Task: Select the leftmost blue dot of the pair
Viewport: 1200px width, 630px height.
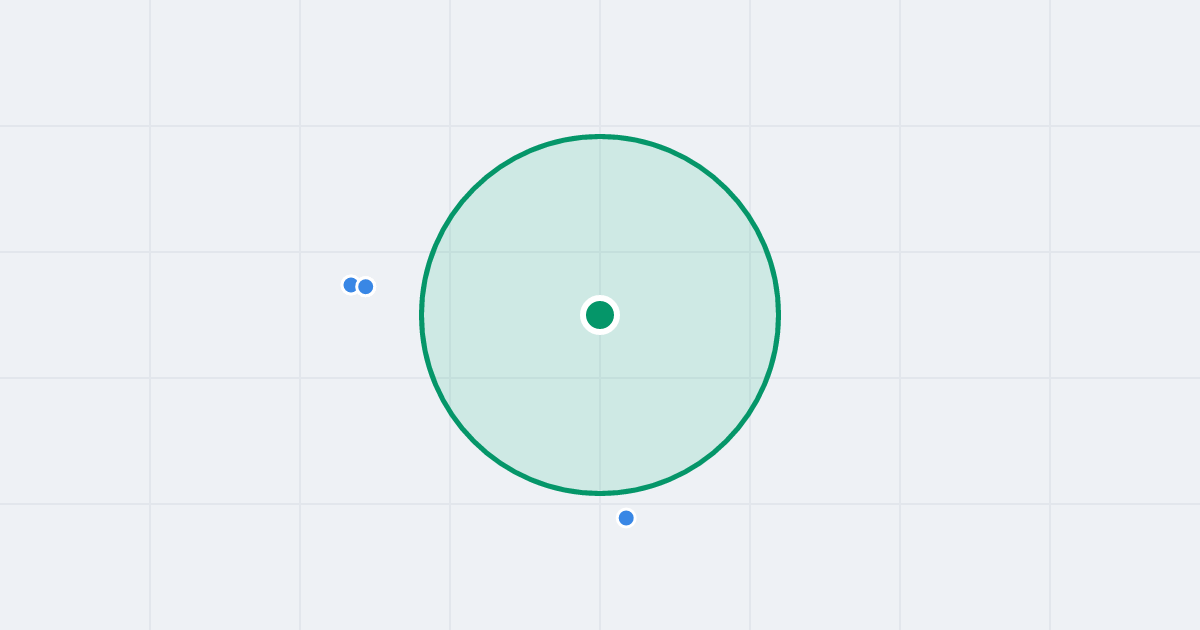Action: coord(350,285)
